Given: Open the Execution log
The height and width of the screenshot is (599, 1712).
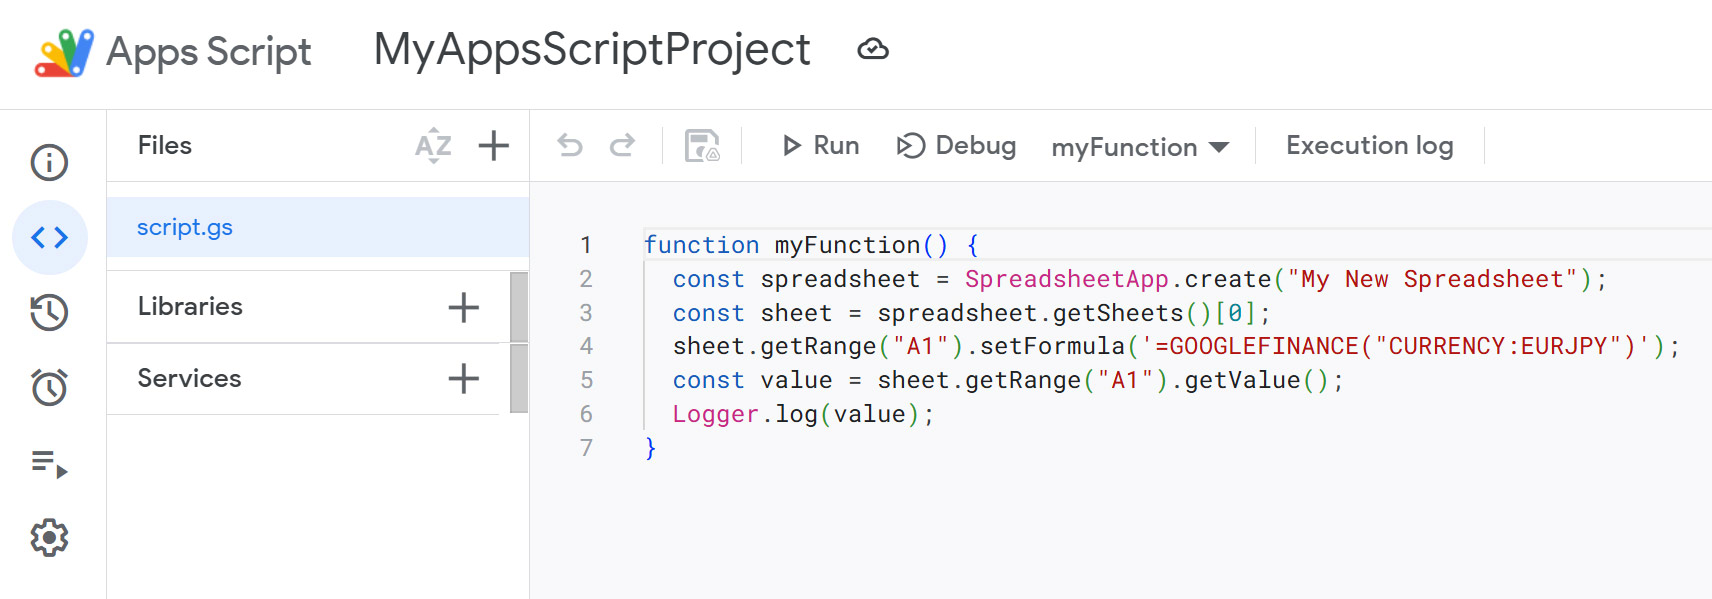Looking at the screenshot, I should (1369, 146).
